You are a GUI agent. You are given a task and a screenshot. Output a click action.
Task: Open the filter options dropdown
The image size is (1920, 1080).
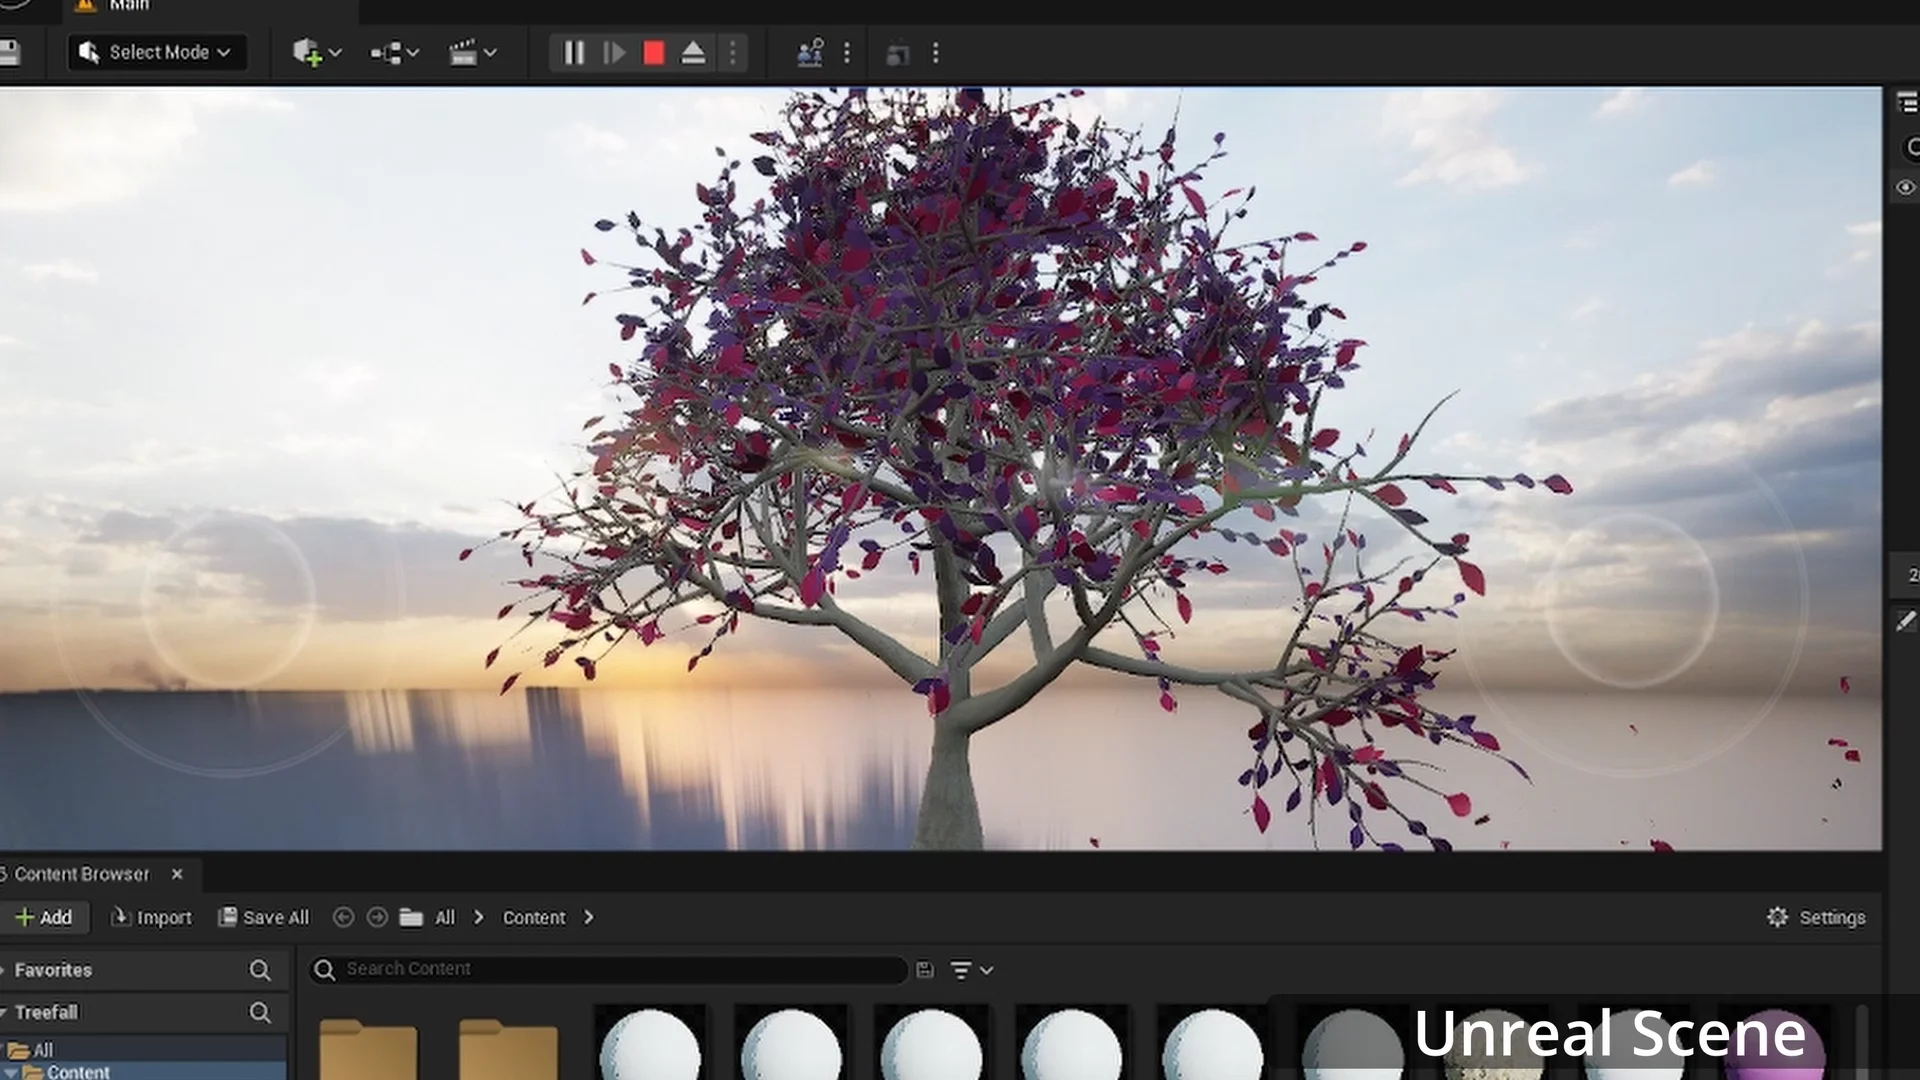pyautogui.click(x=971, y=969)
